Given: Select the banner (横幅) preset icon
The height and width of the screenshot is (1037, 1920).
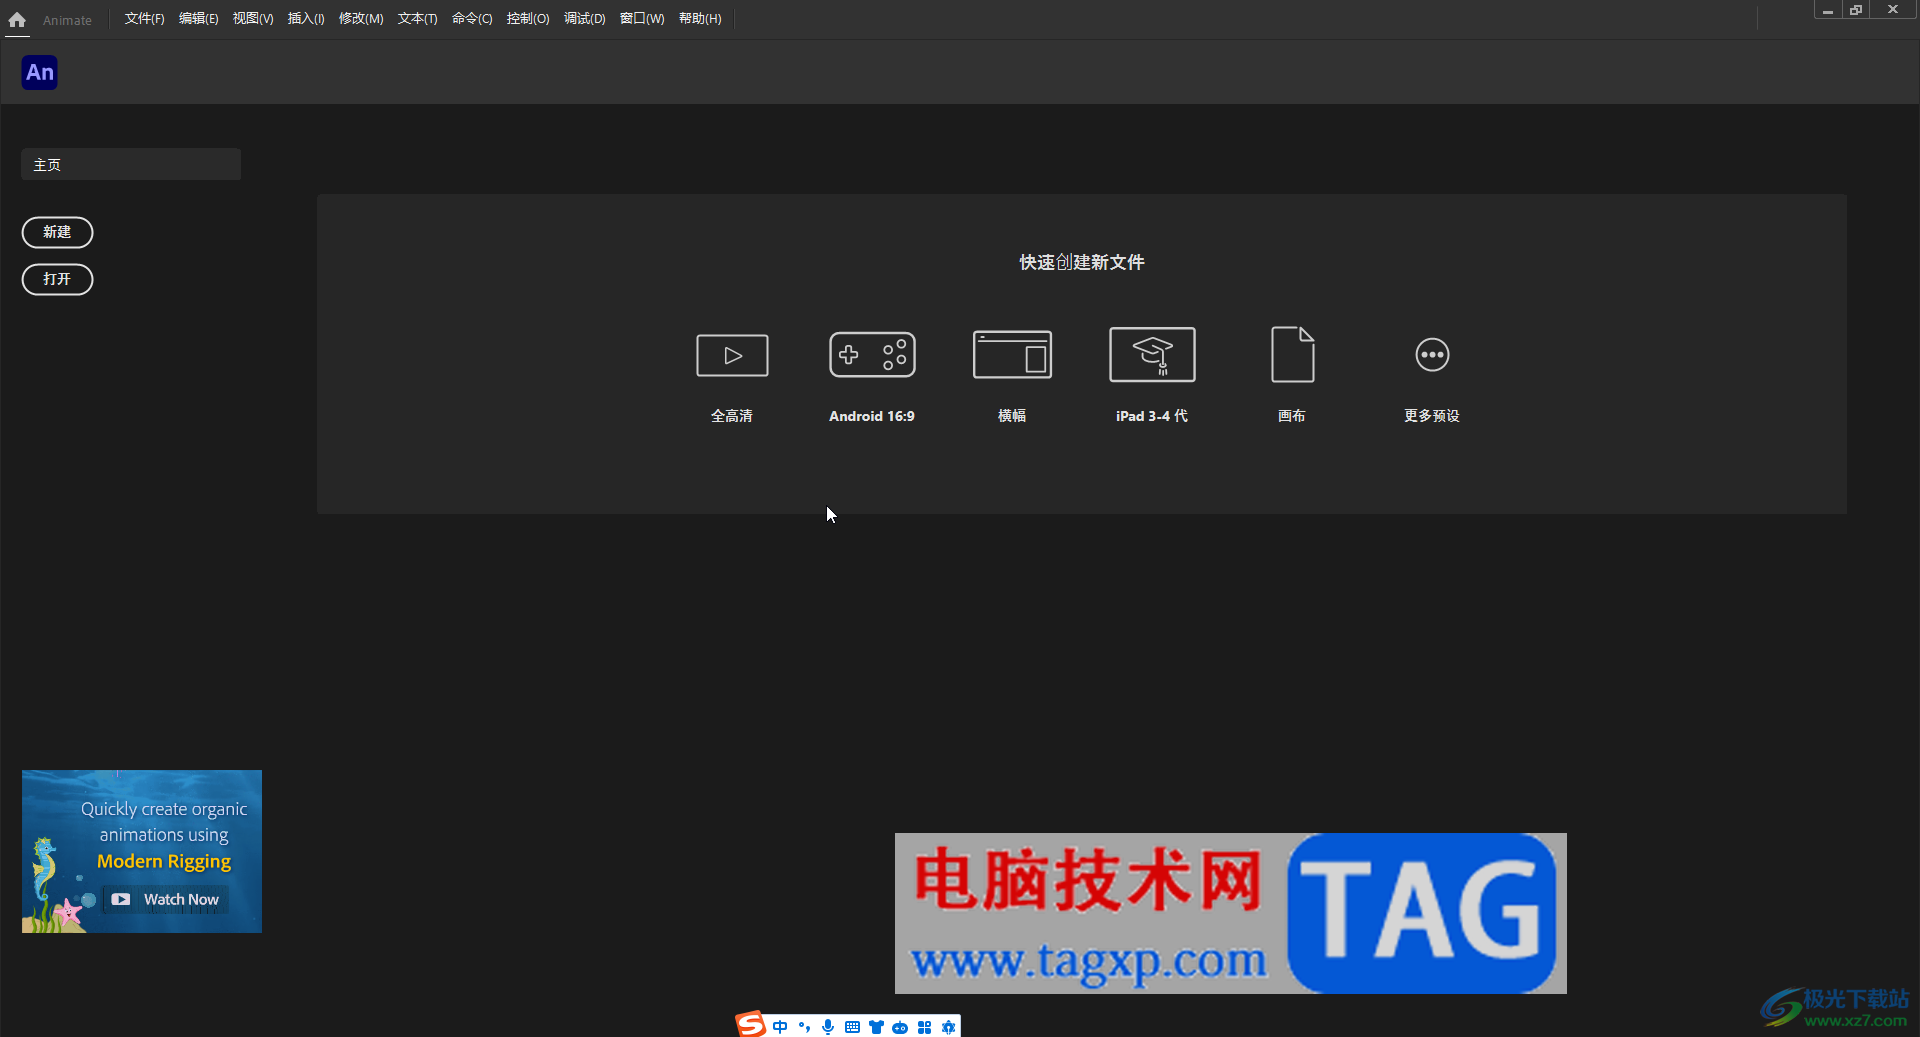Looking at the screenshot, I should click(x=1012, y=354).
